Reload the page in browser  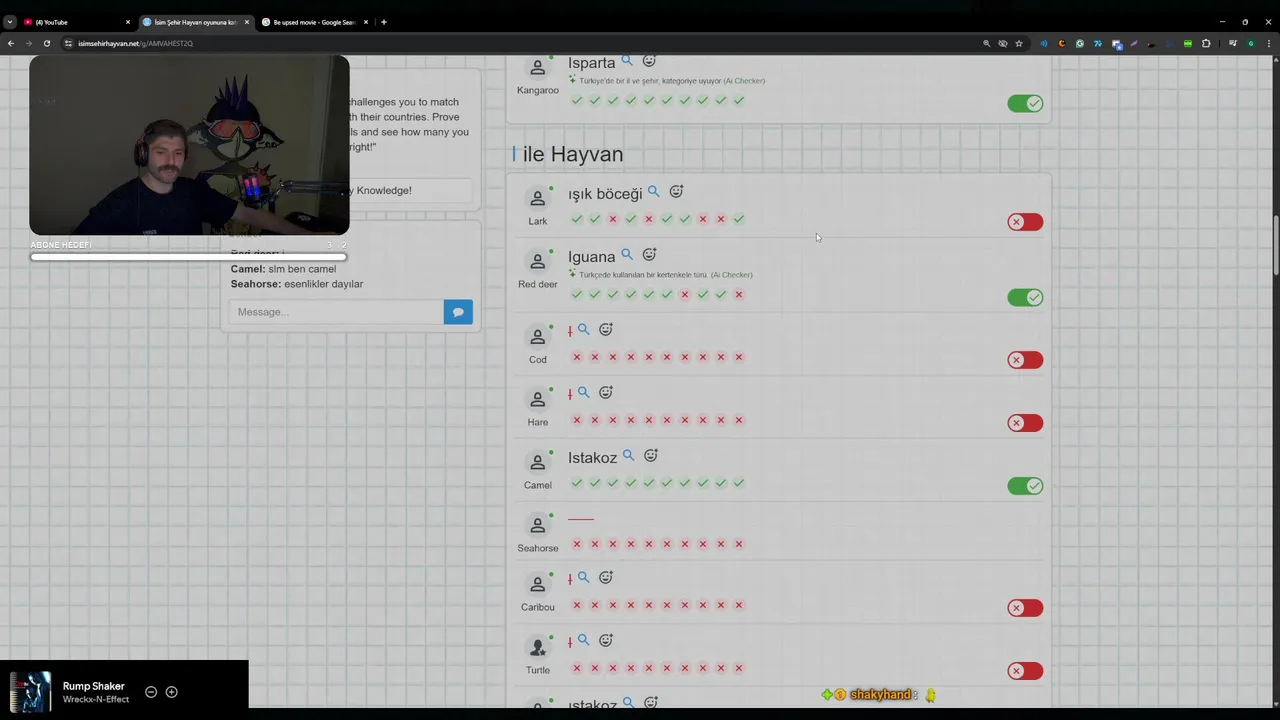click(46, 43)
